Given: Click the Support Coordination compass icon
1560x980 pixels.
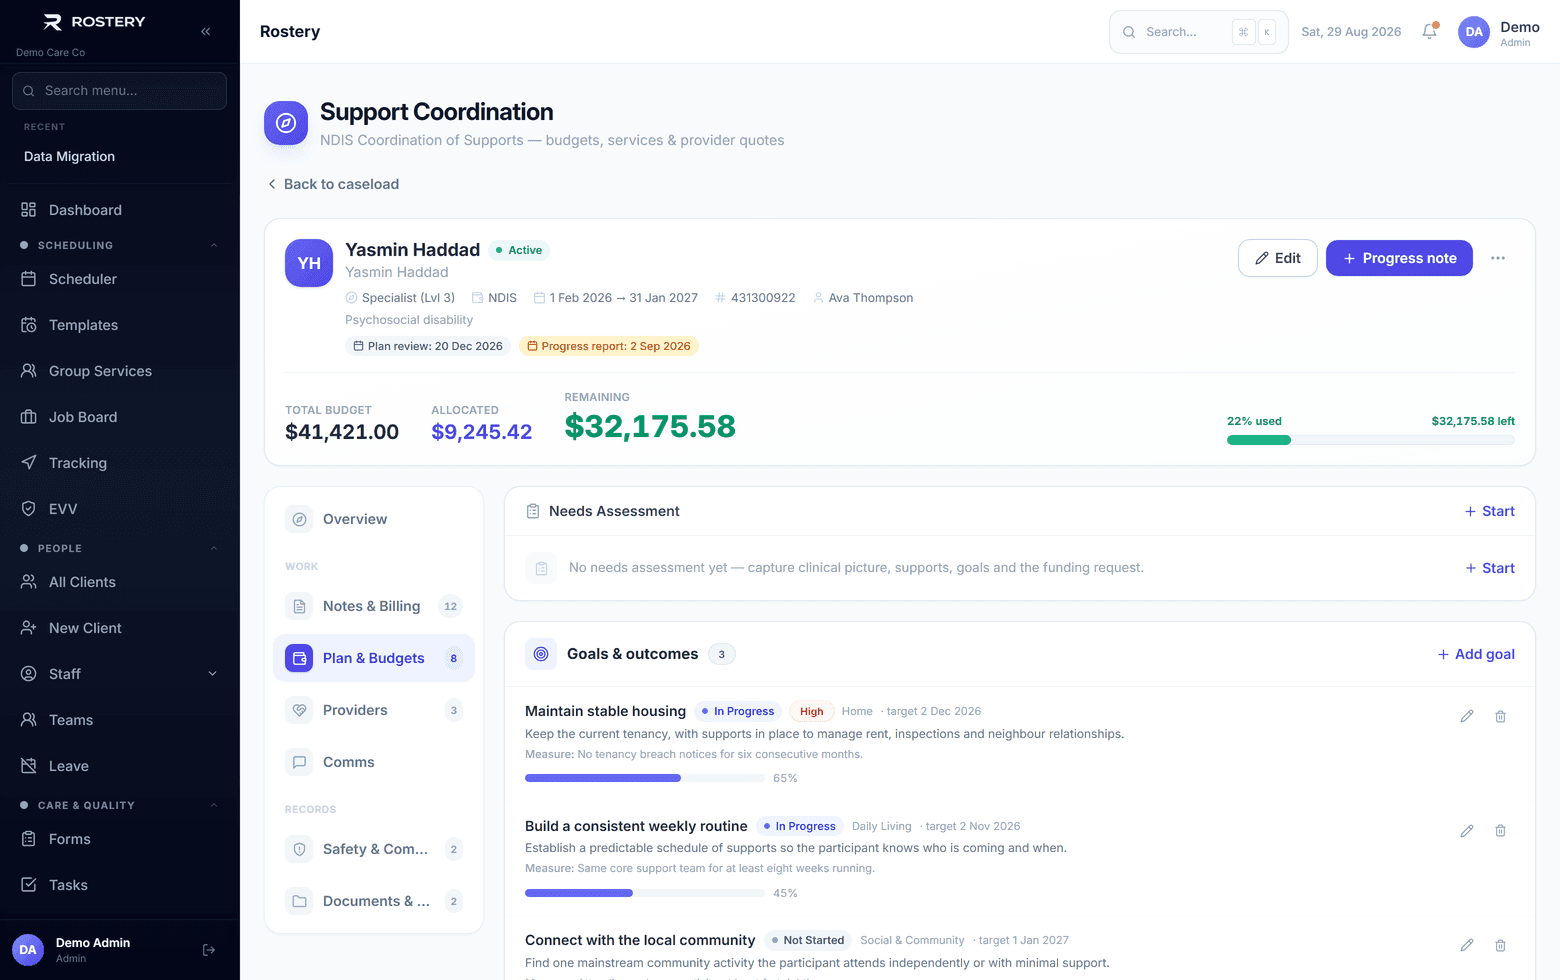Looking at the screenshot, I should [x=286, y=123].
